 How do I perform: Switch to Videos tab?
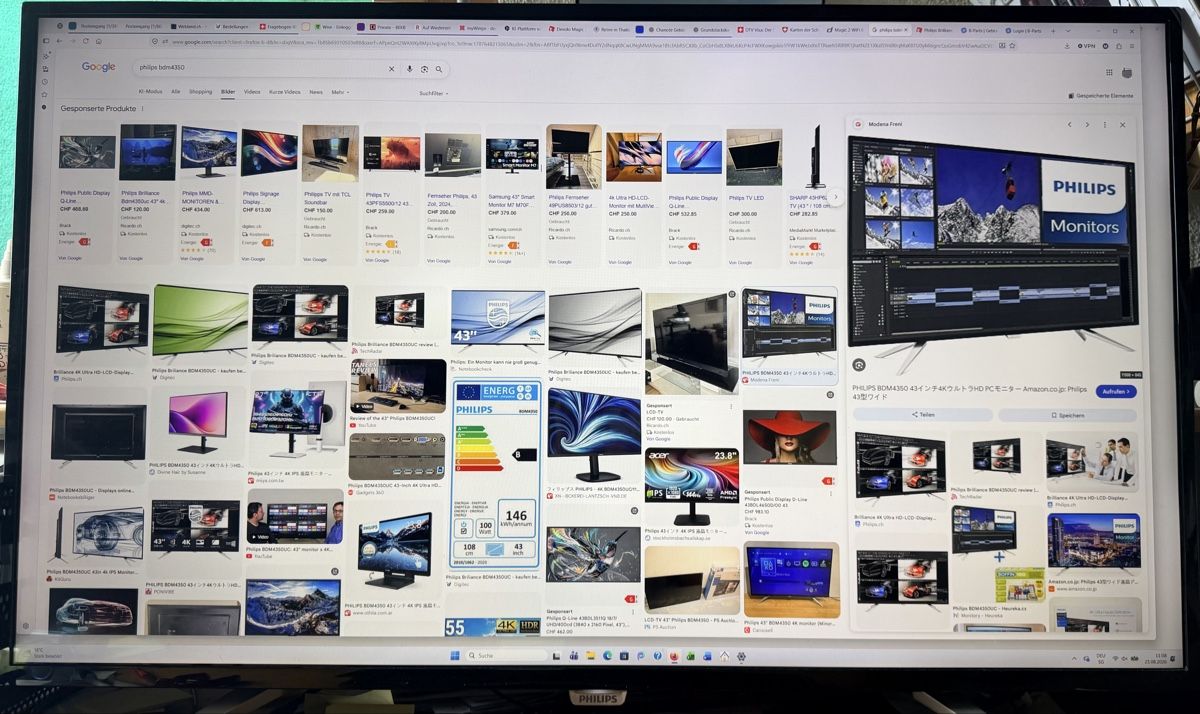(x=252, y=91)
